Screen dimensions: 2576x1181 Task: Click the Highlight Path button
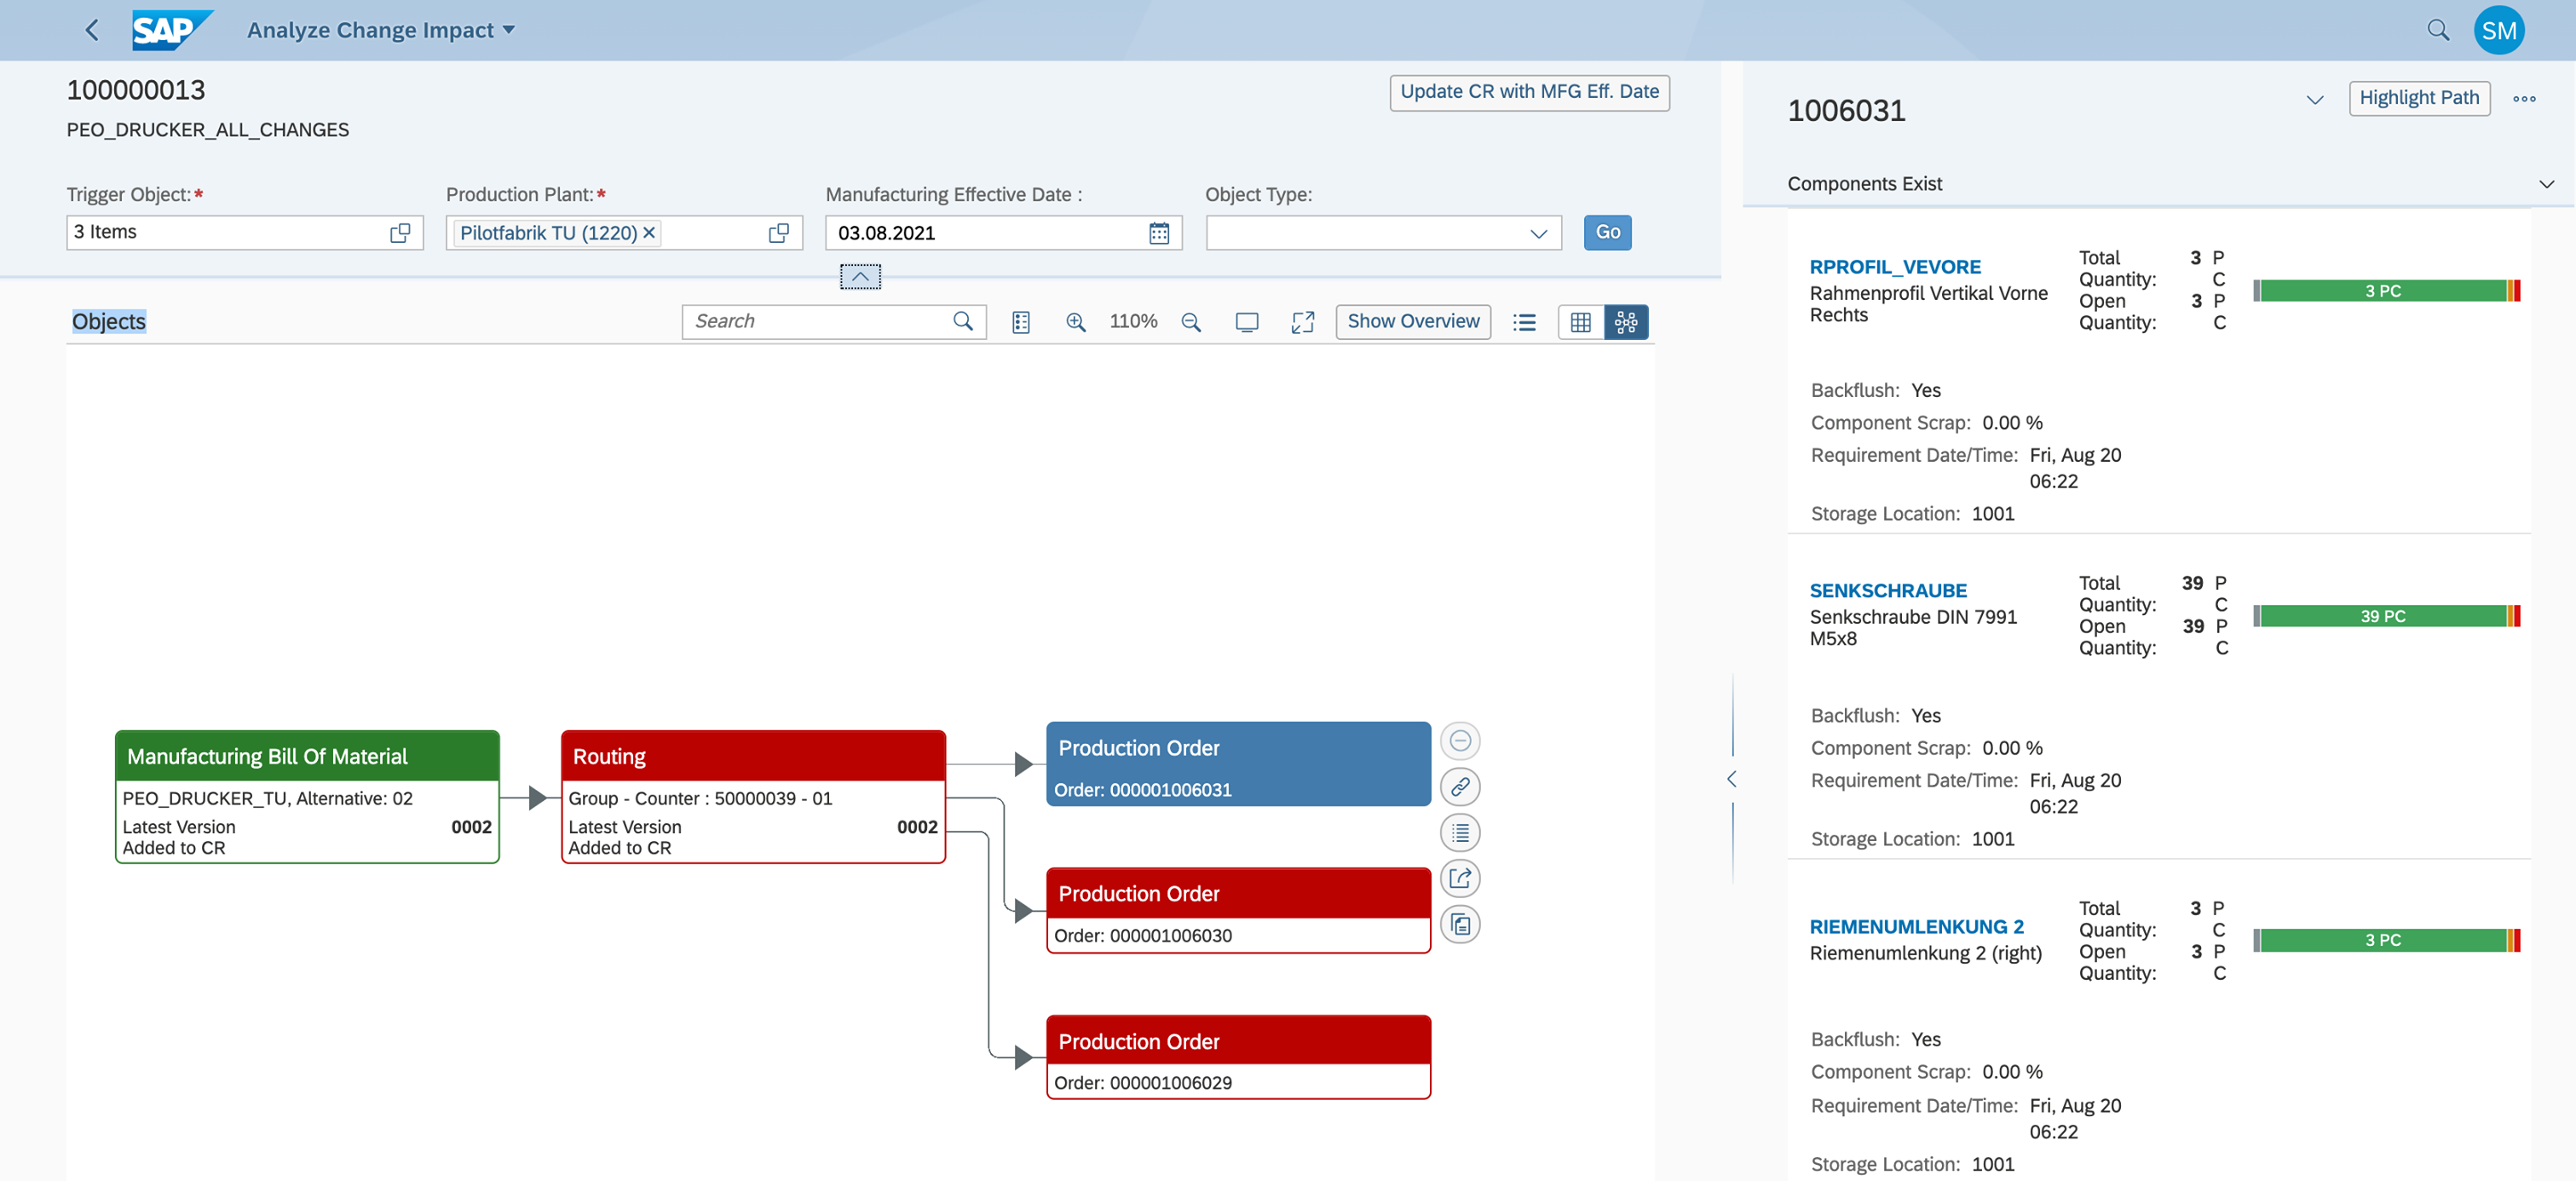point(2418,98)
